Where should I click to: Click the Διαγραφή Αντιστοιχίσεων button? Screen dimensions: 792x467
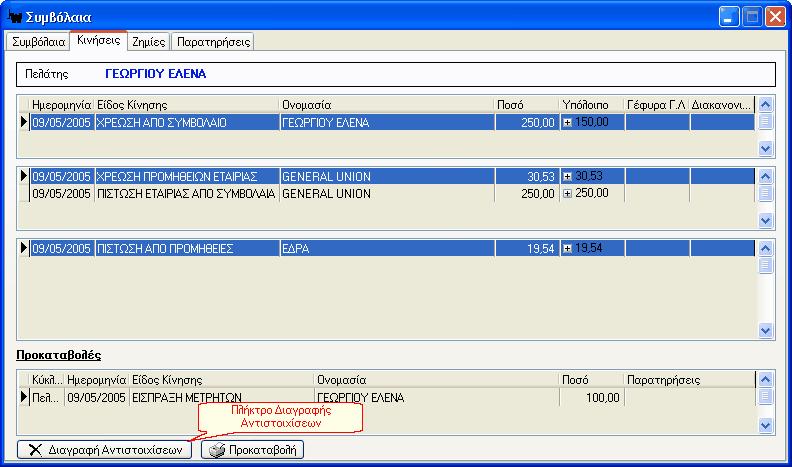pos(105,449)
